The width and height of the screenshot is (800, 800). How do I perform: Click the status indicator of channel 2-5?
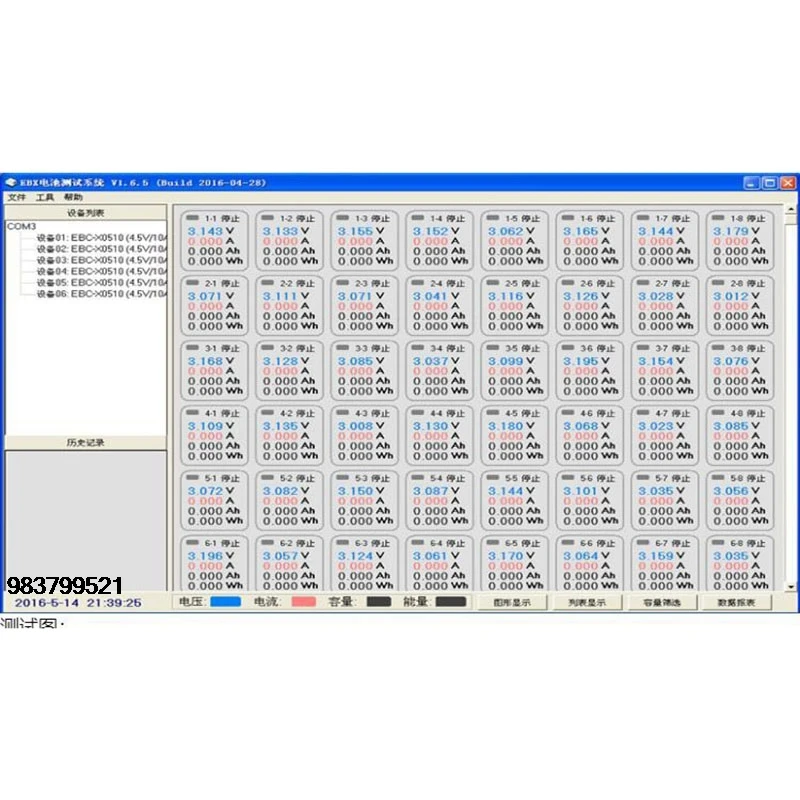point(493,283)
